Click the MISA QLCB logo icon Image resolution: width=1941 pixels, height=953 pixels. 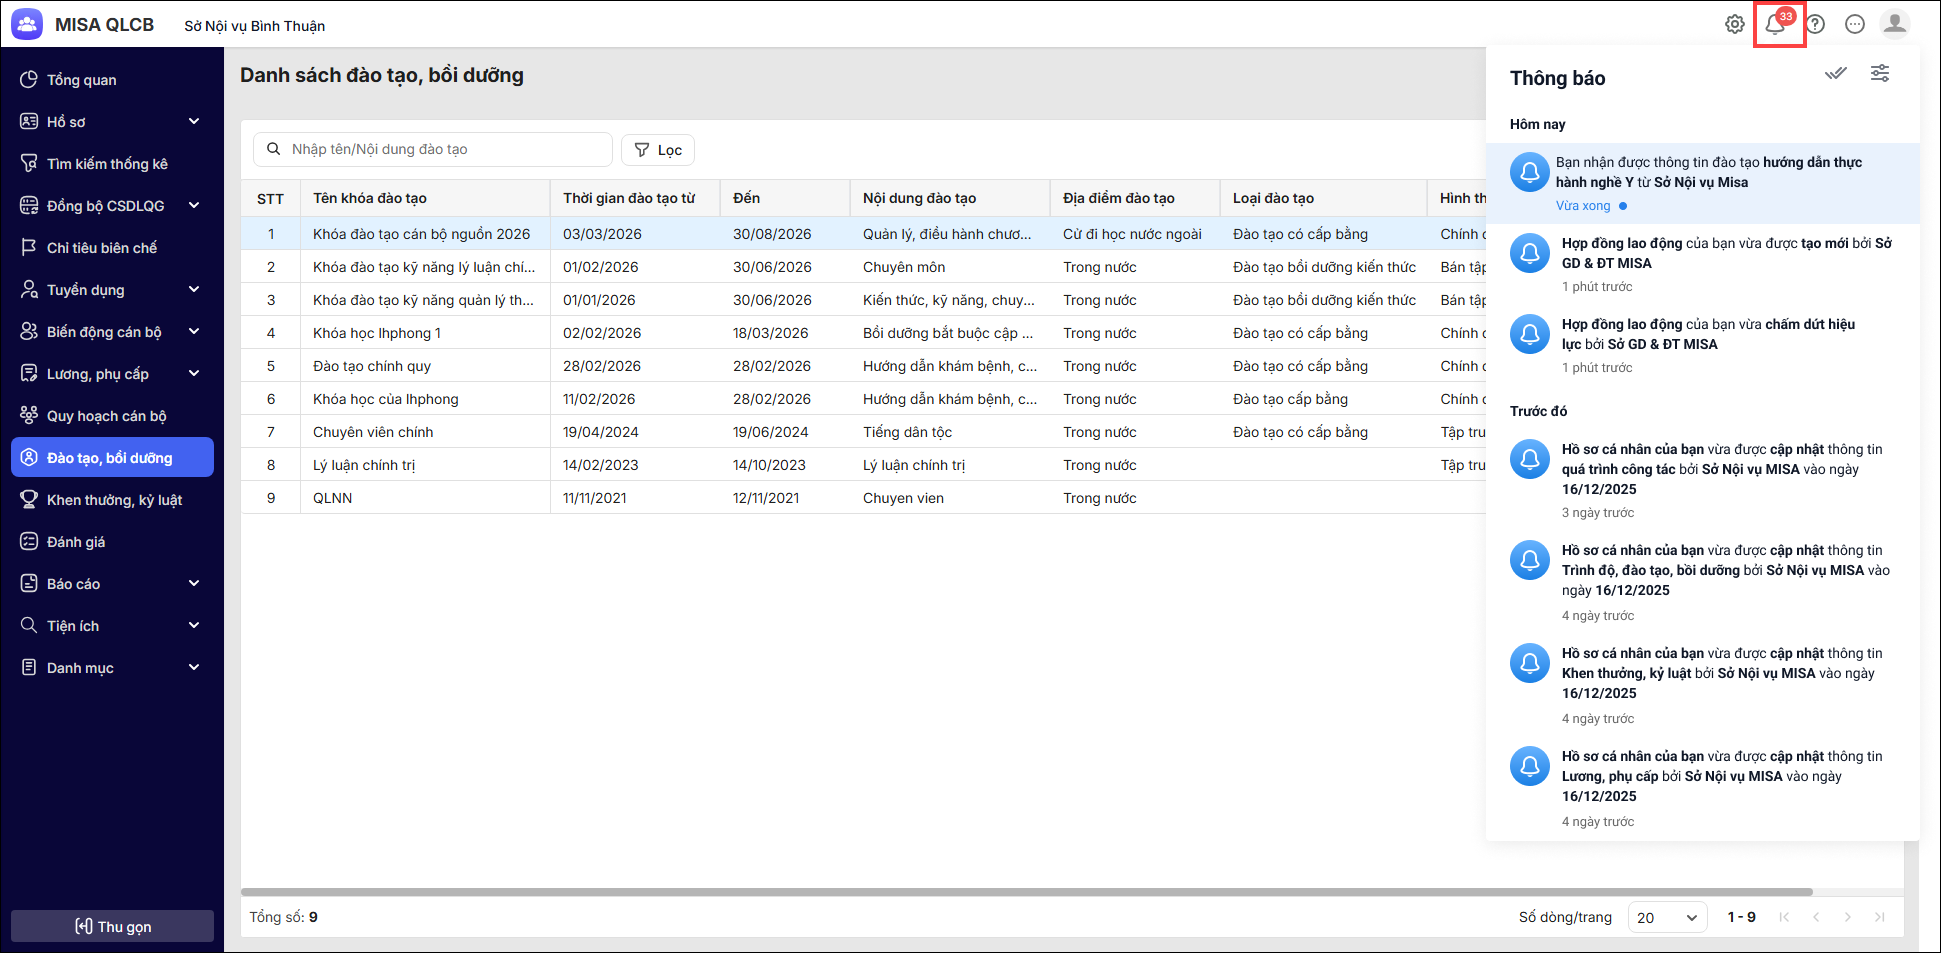(27, 24)
